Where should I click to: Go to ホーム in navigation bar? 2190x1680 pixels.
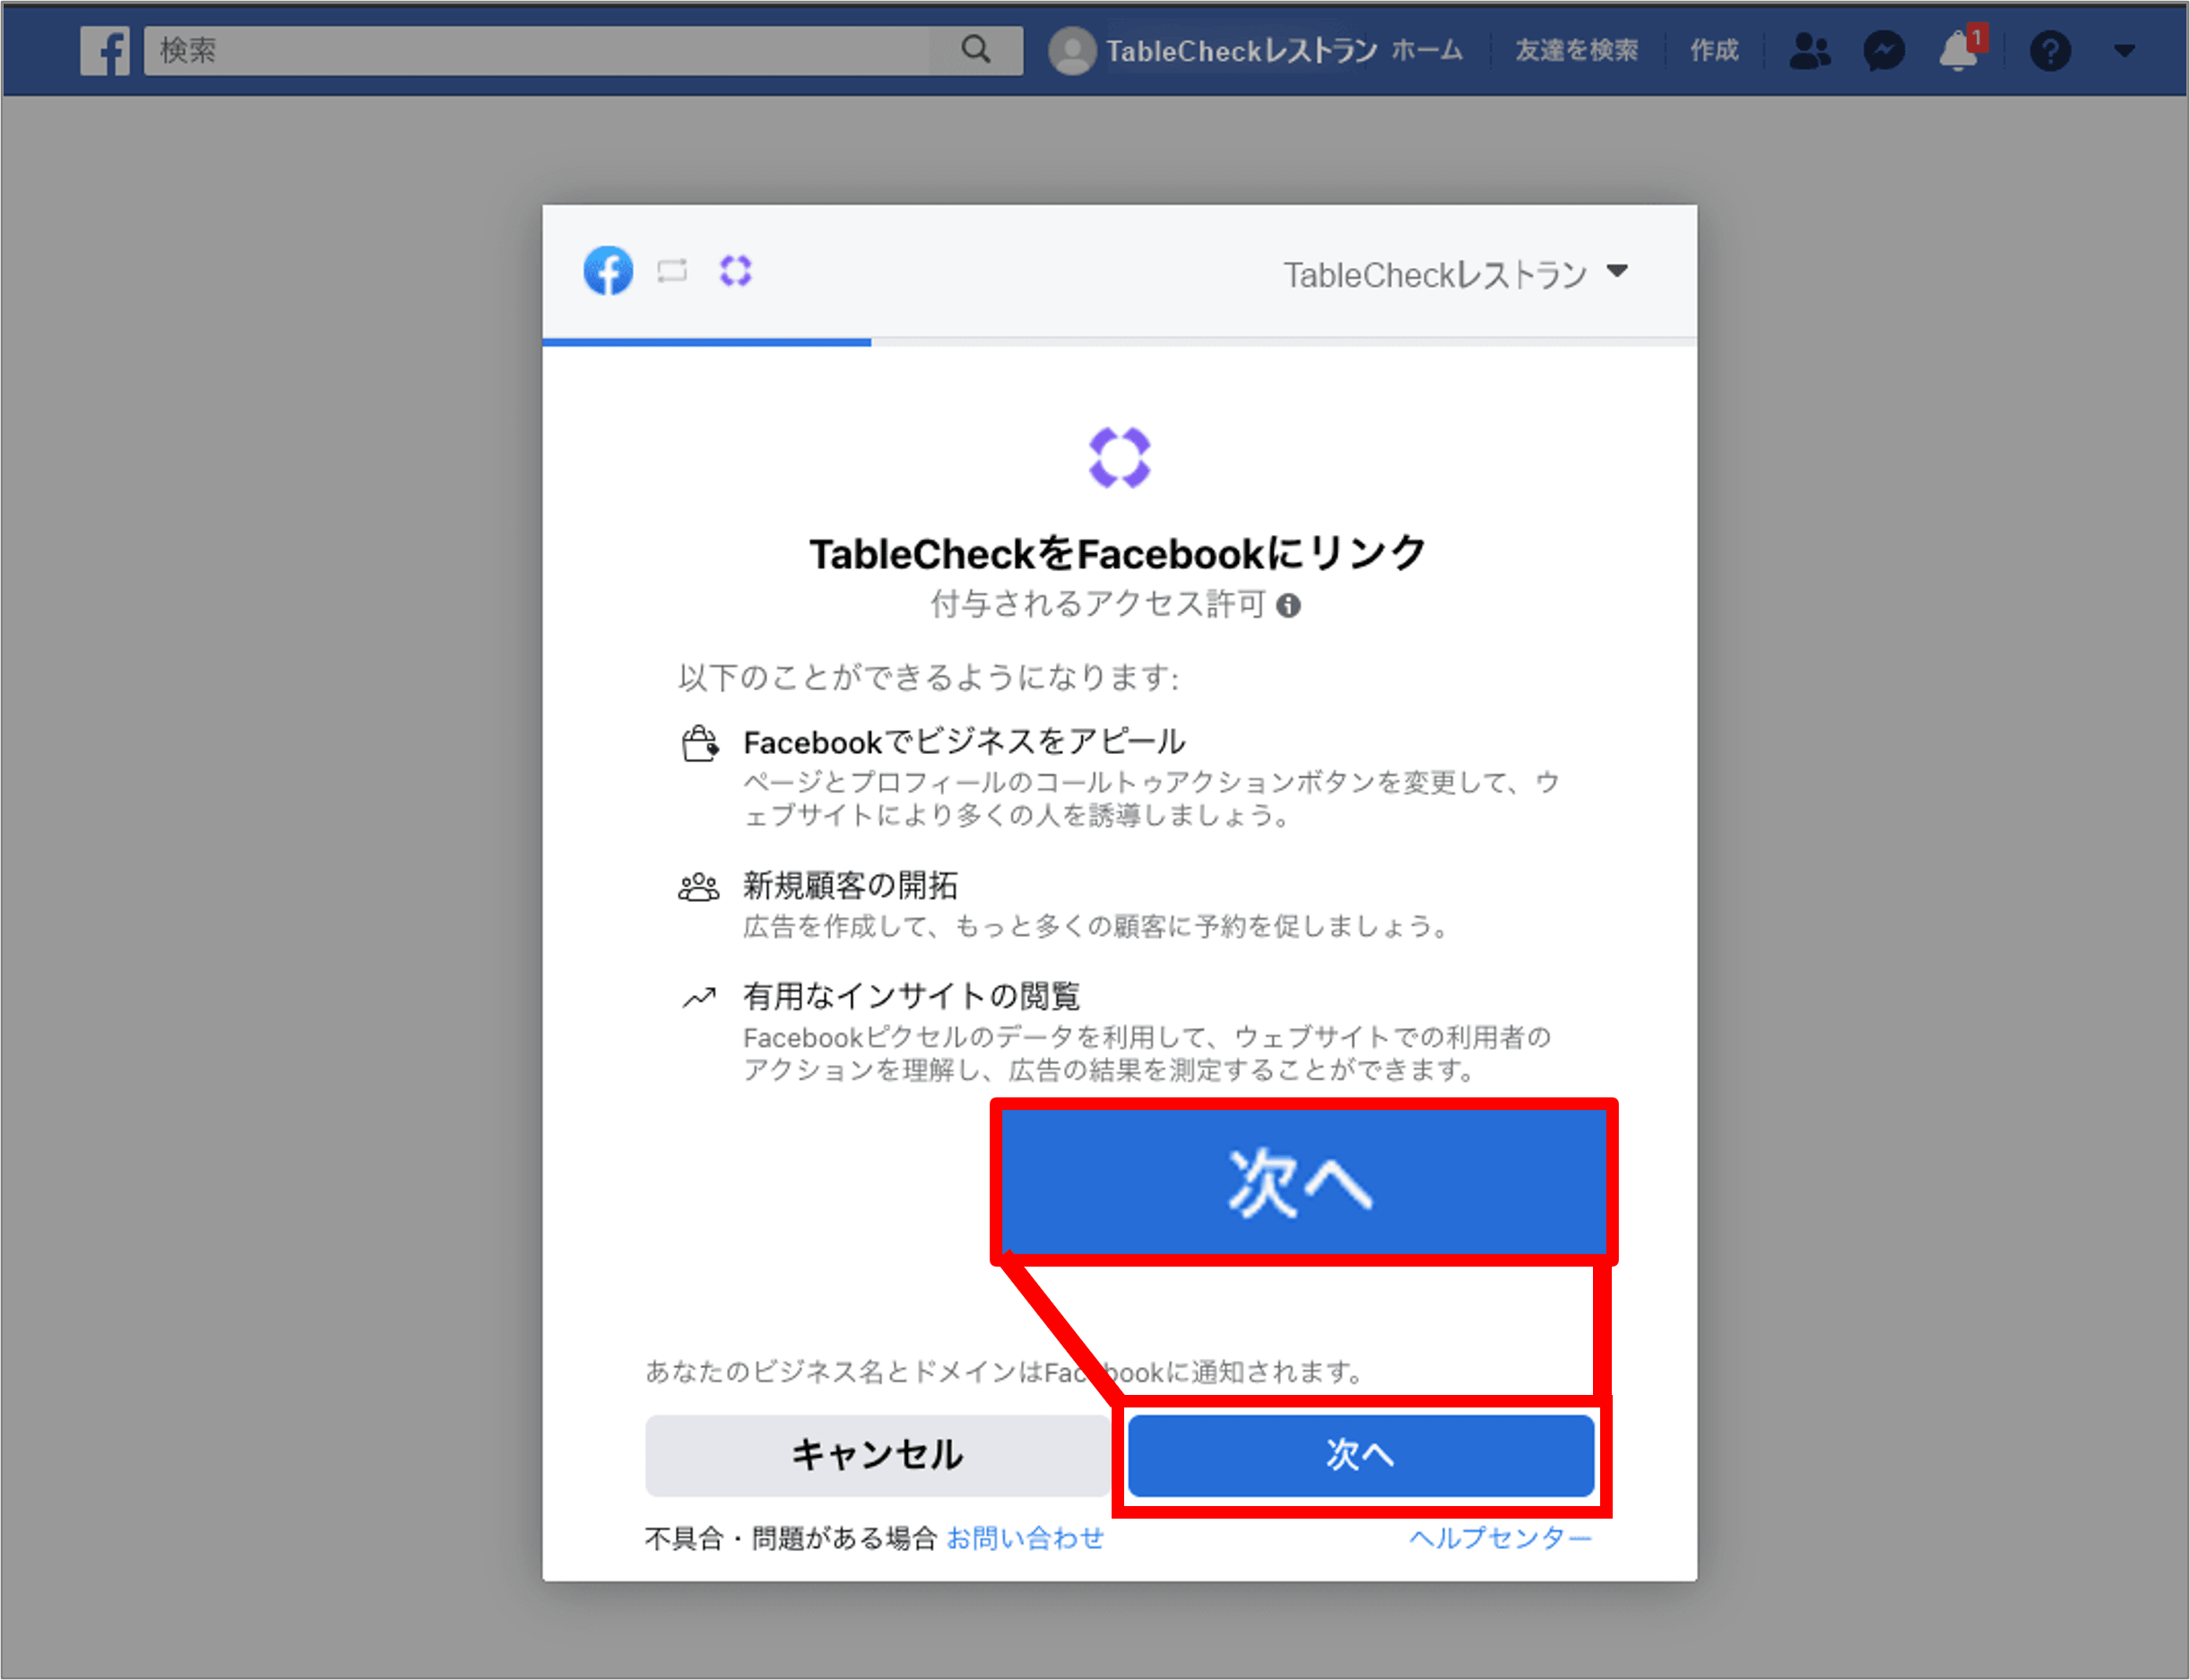tap(1426, 50)
